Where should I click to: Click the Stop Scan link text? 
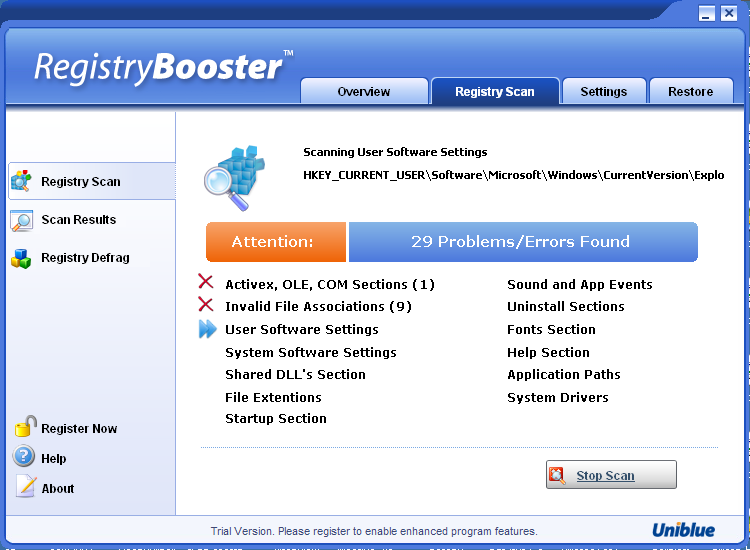point(605,475)
